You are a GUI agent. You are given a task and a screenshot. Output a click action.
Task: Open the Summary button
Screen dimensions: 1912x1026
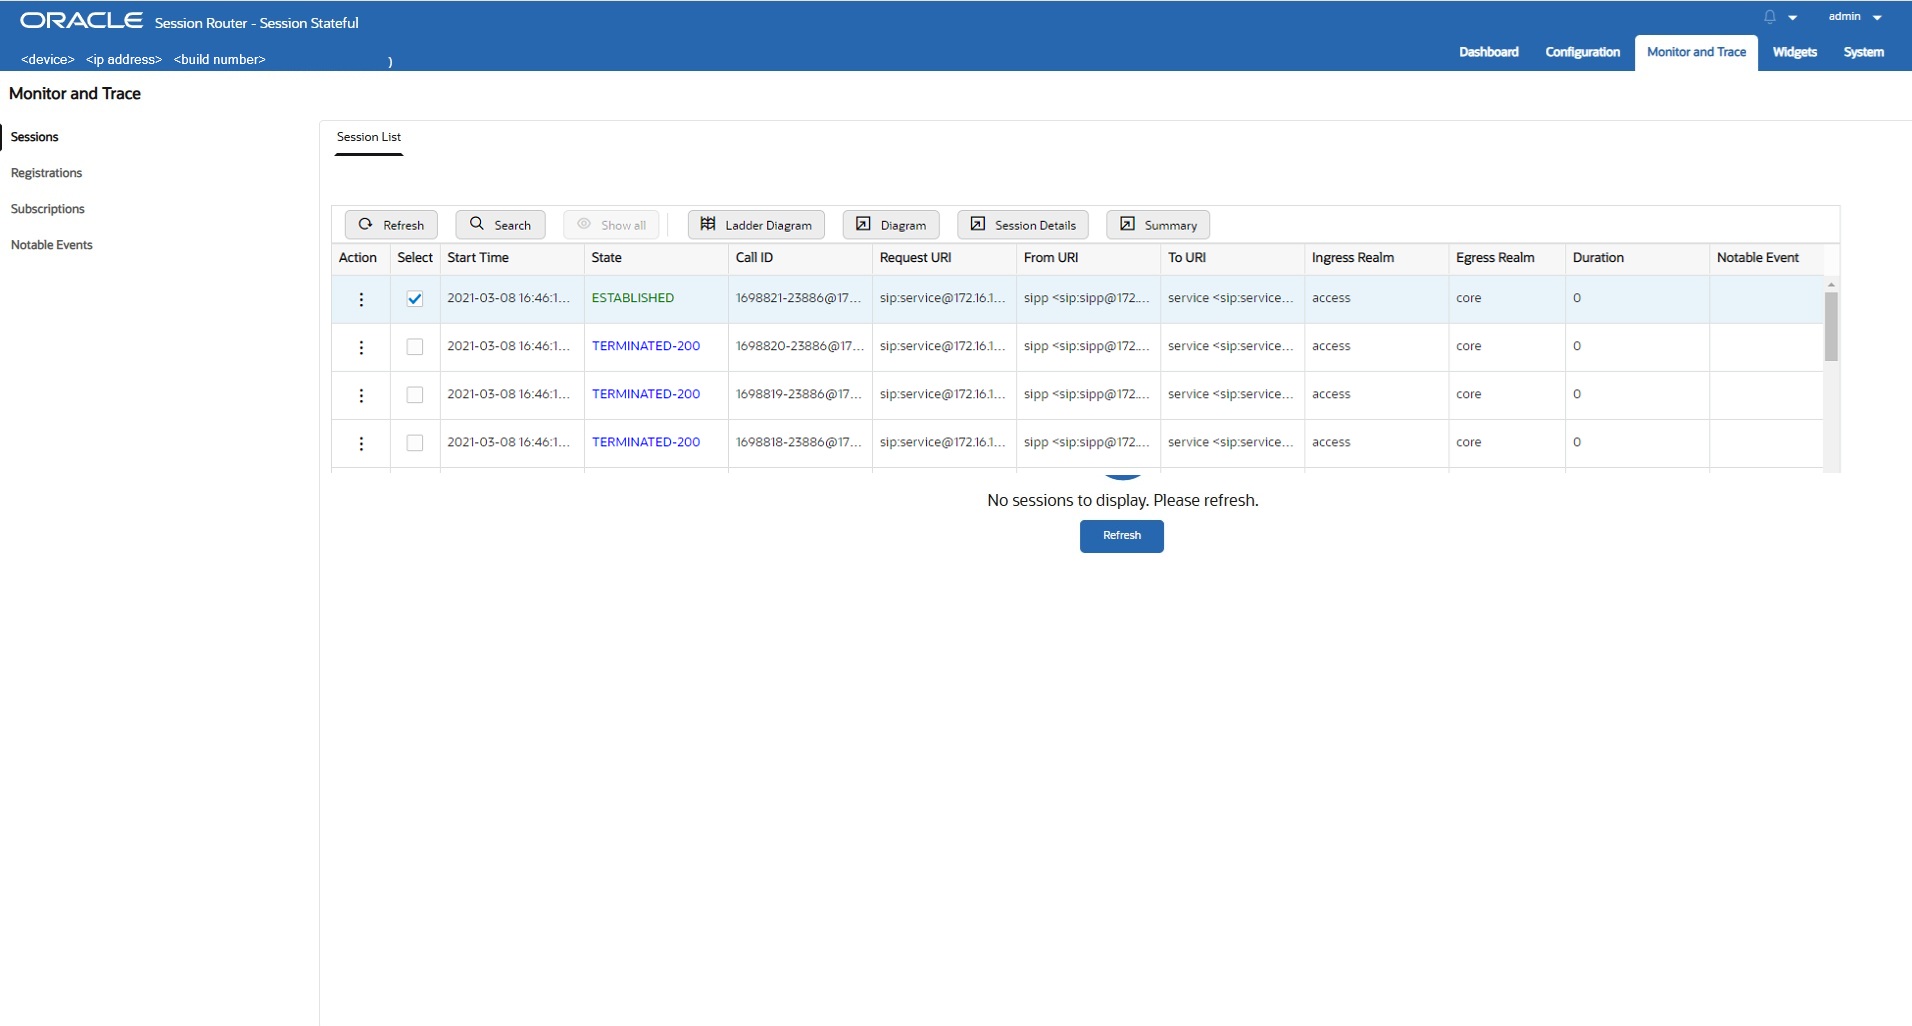pos(1158,225)
